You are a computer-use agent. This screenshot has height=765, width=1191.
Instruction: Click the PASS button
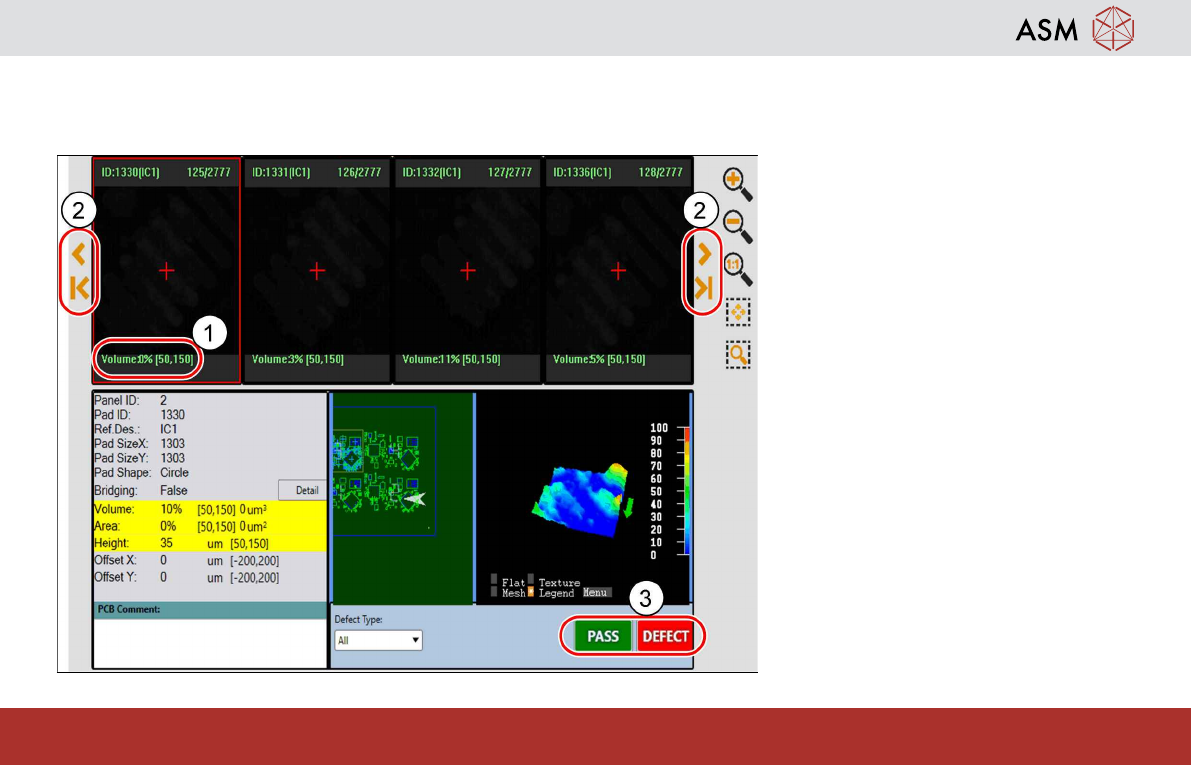point(603,637)
